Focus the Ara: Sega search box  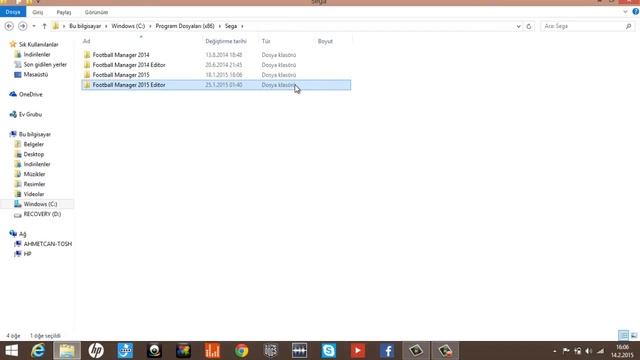pos(584,26)
